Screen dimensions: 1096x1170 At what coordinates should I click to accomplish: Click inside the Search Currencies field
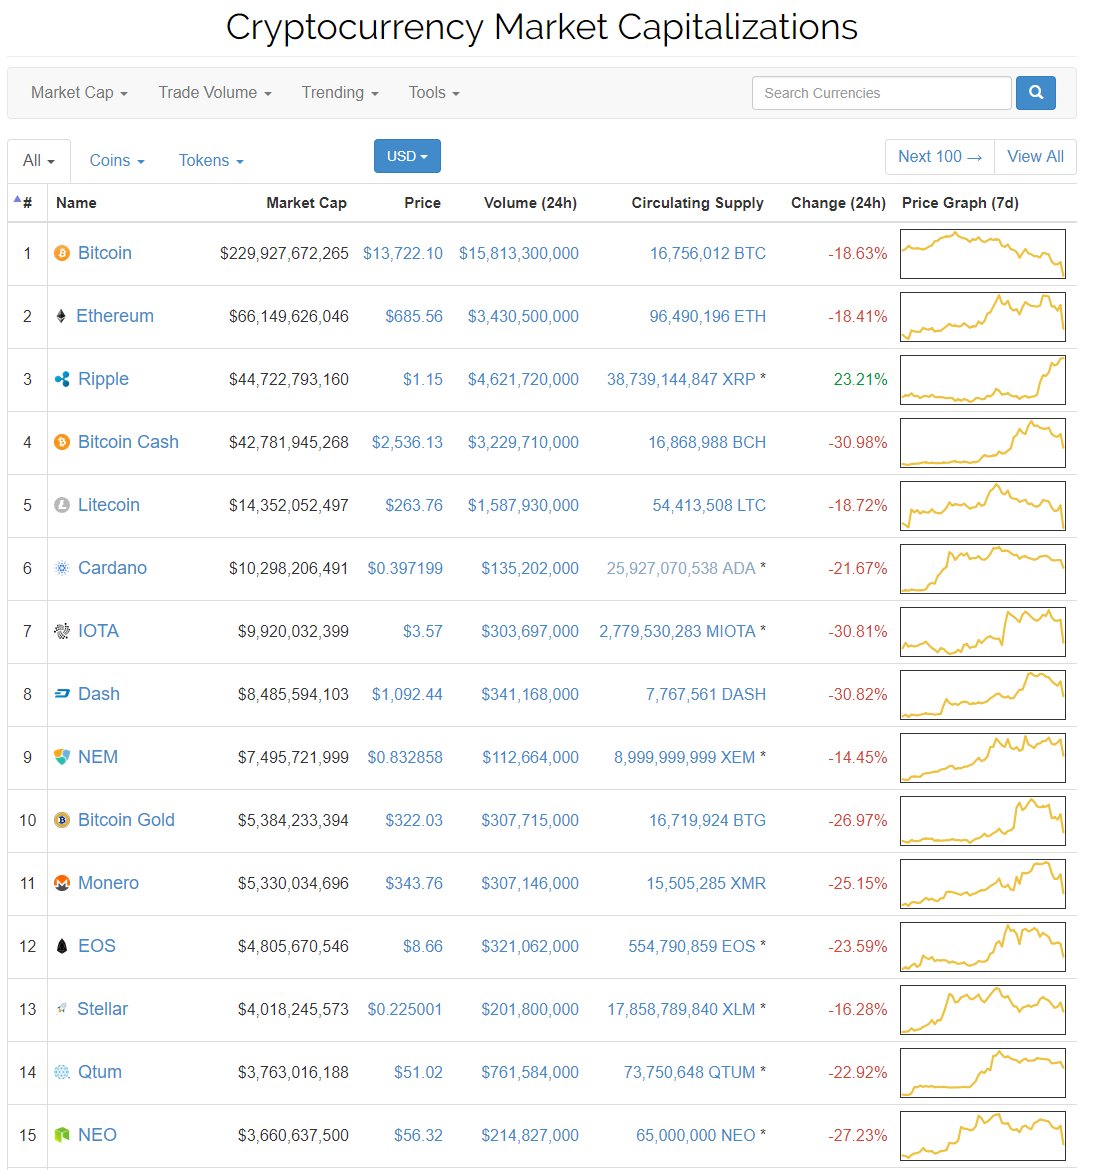[x=881, y=93]
